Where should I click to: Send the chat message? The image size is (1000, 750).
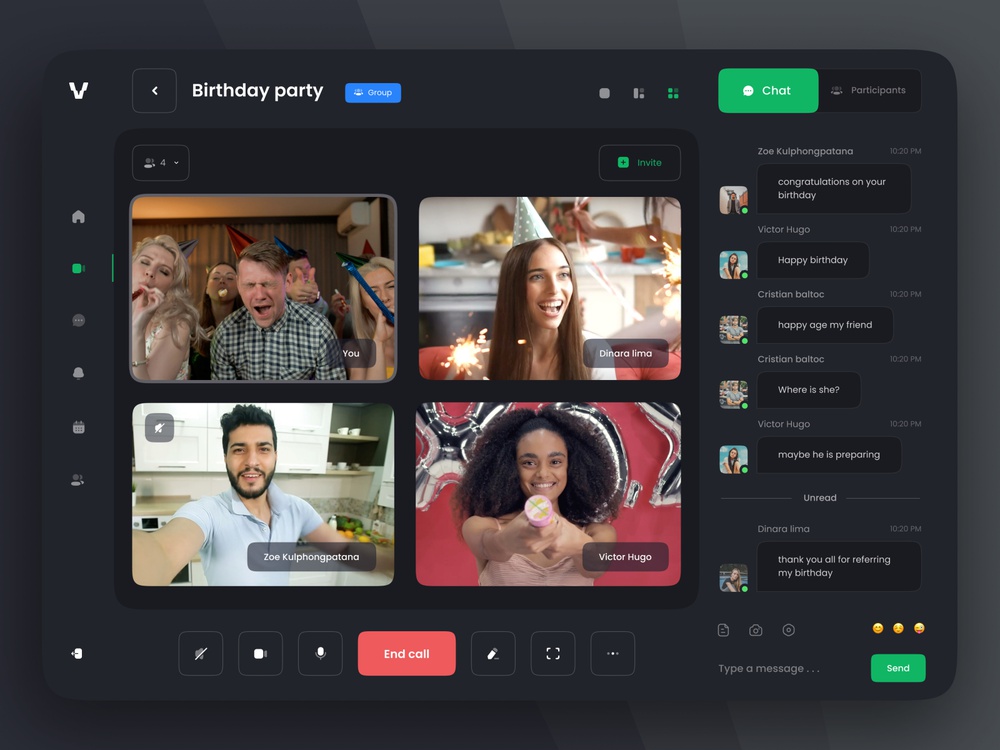[898, 668]
